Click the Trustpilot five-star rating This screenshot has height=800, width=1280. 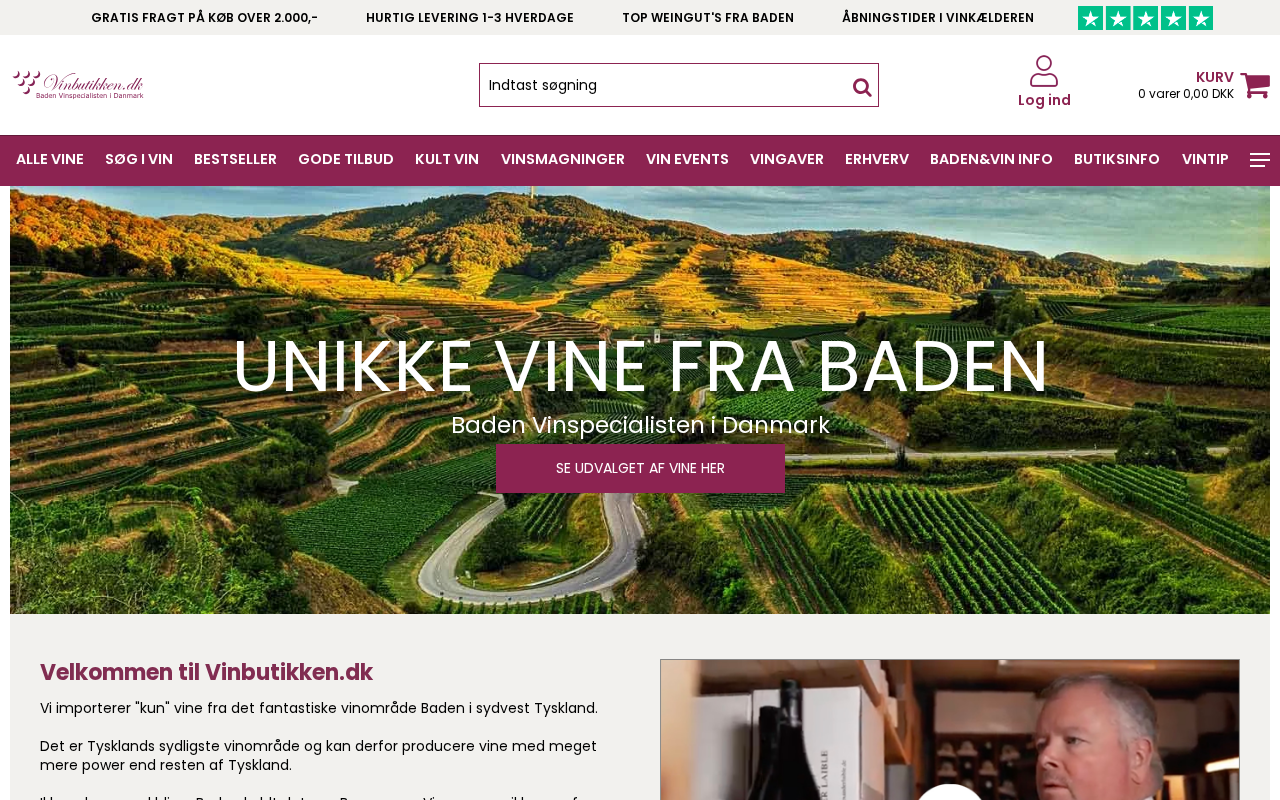click(1145, 18)
